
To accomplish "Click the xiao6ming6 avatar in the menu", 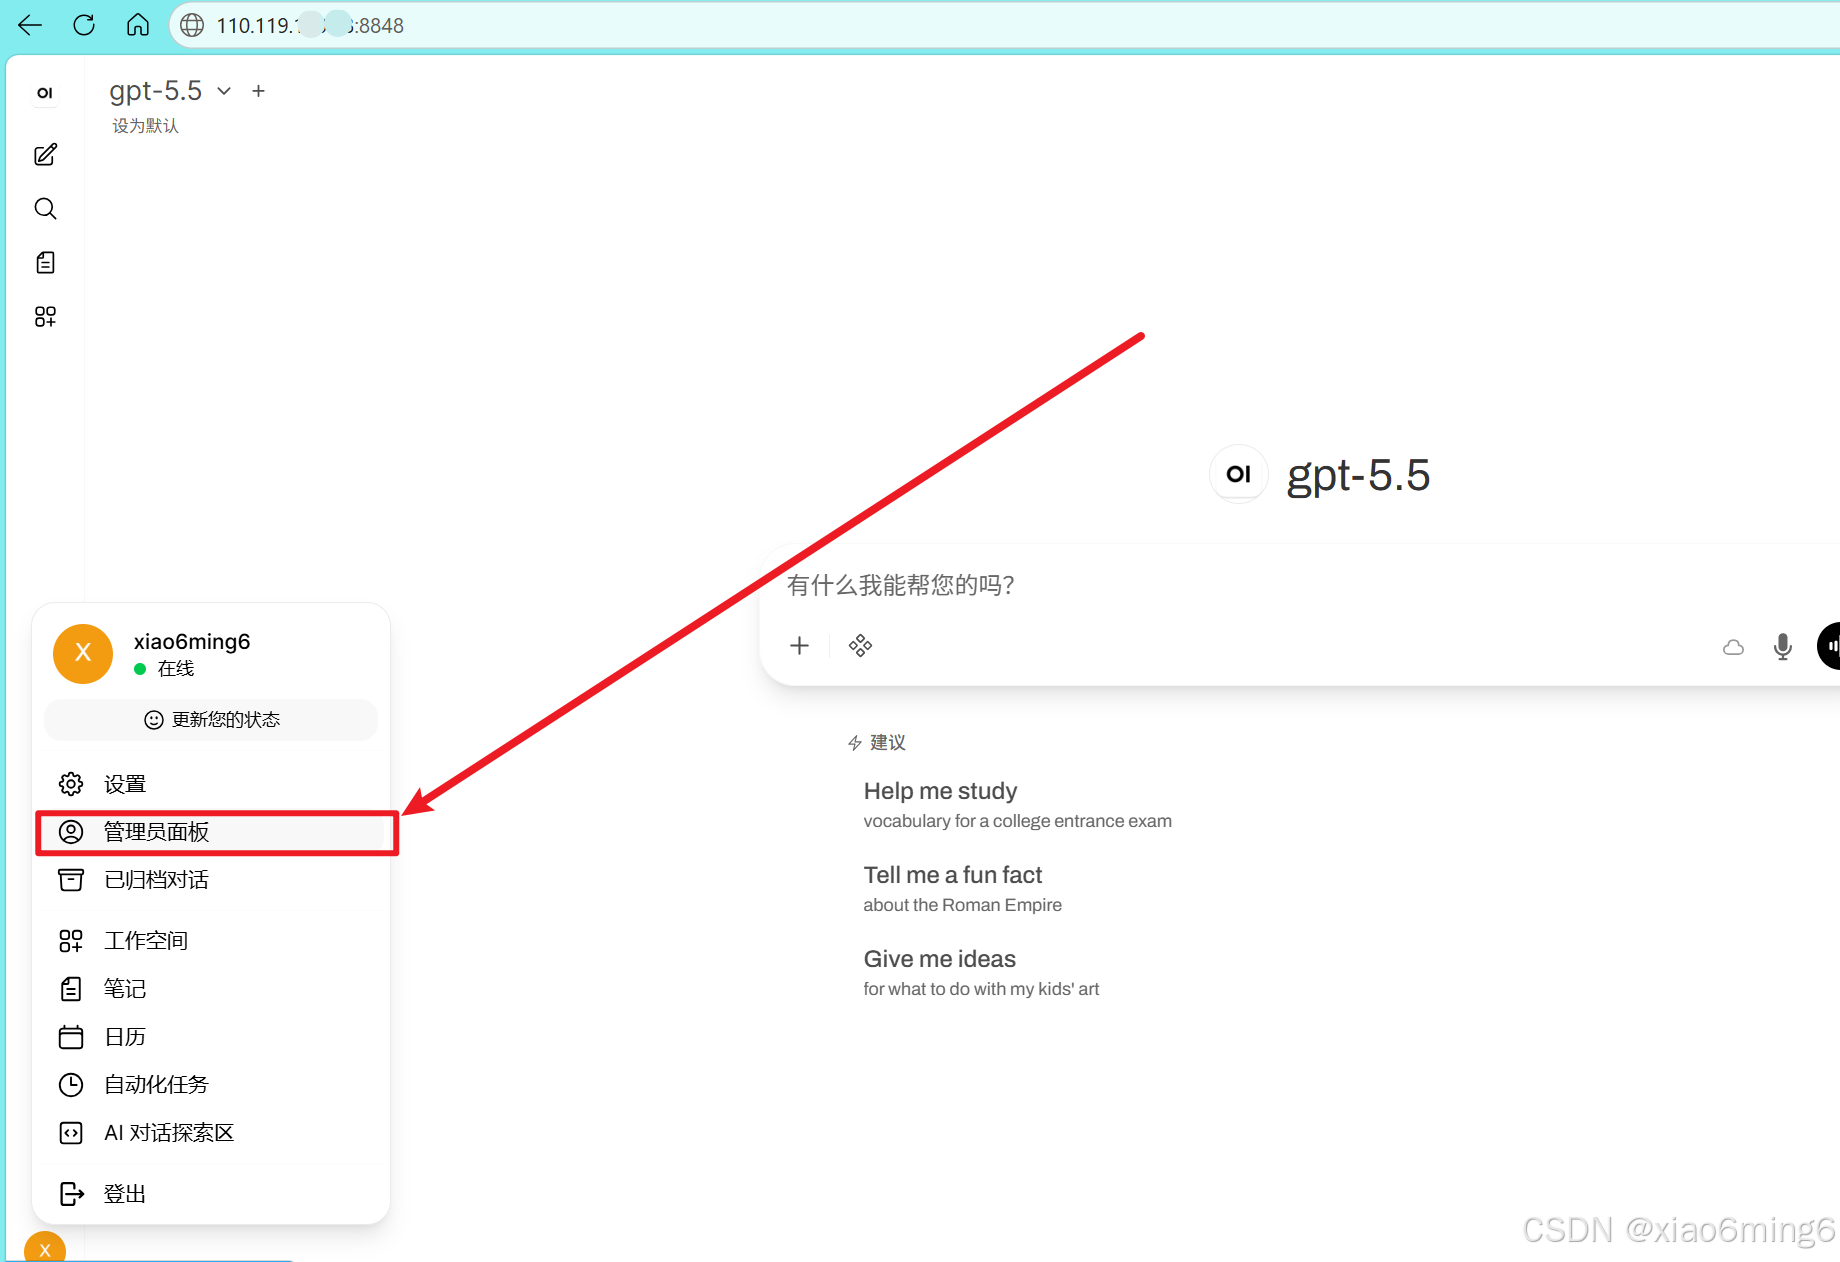I will 83,654.
